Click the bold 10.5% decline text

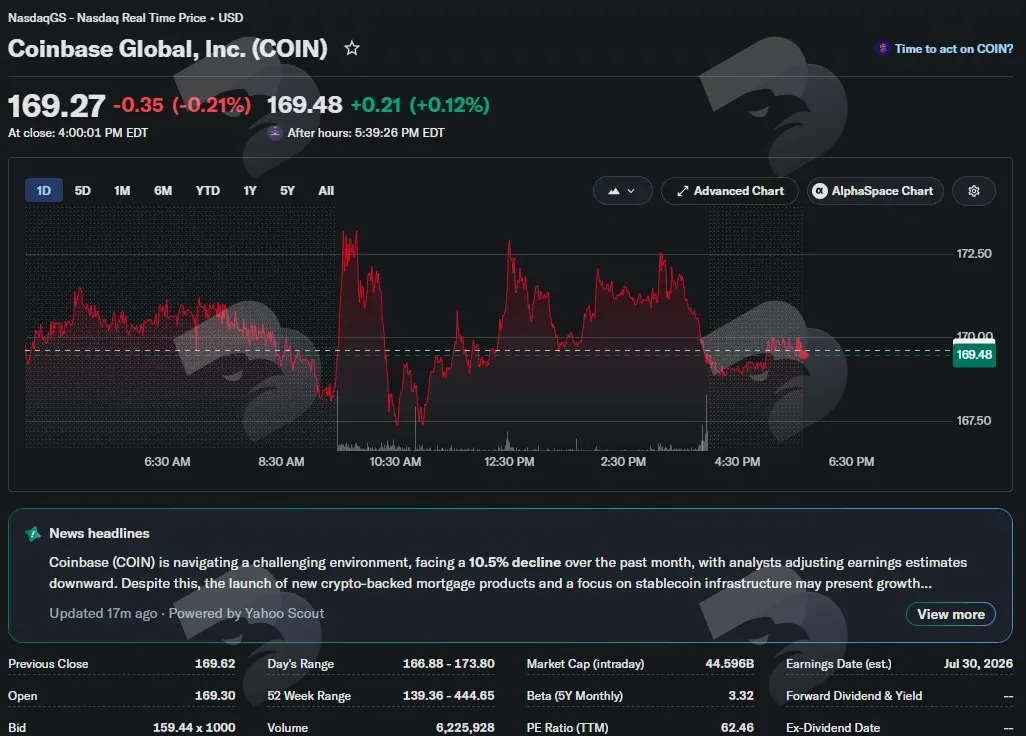pyautogui.click(x=514, y=563)
